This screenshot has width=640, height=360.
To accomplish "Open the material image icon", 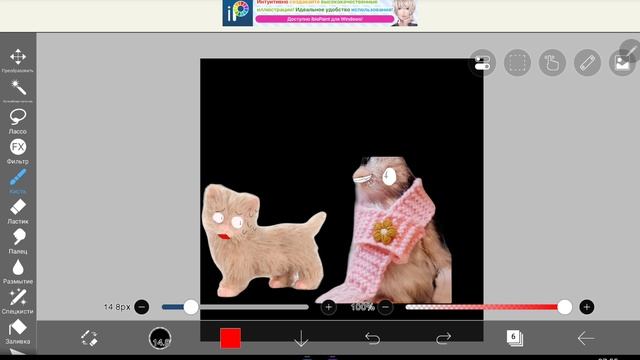I will click(622, 63).
